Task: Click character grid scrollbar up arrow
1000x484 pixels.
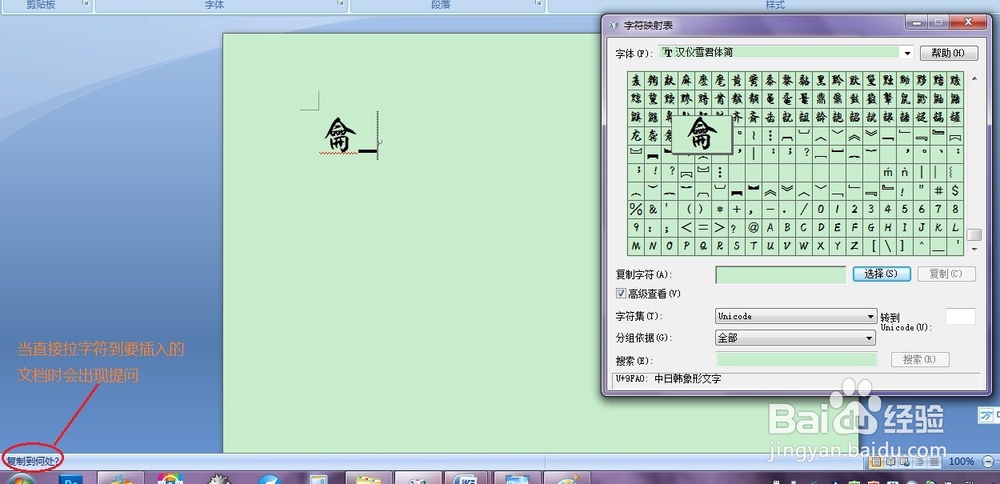Action: (973, 78)
